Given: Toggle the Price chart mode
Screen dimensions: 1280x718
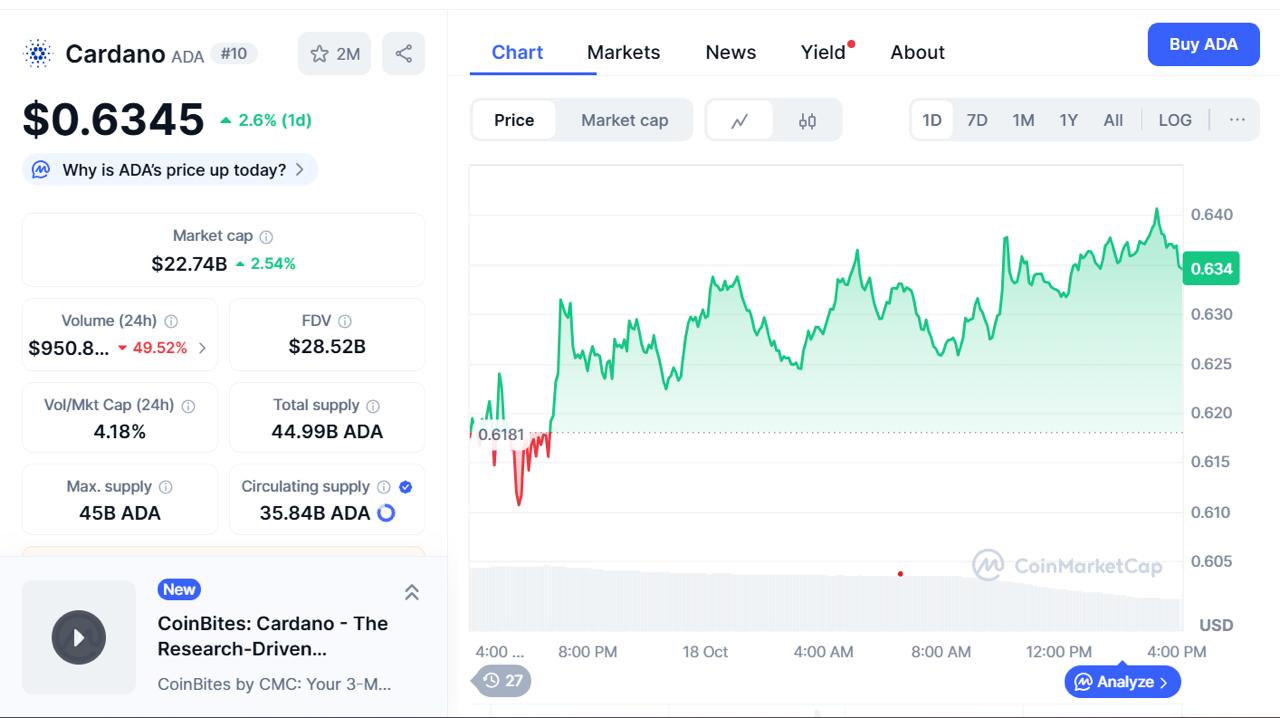Looking at the screenshot, I should click(514, 120).
